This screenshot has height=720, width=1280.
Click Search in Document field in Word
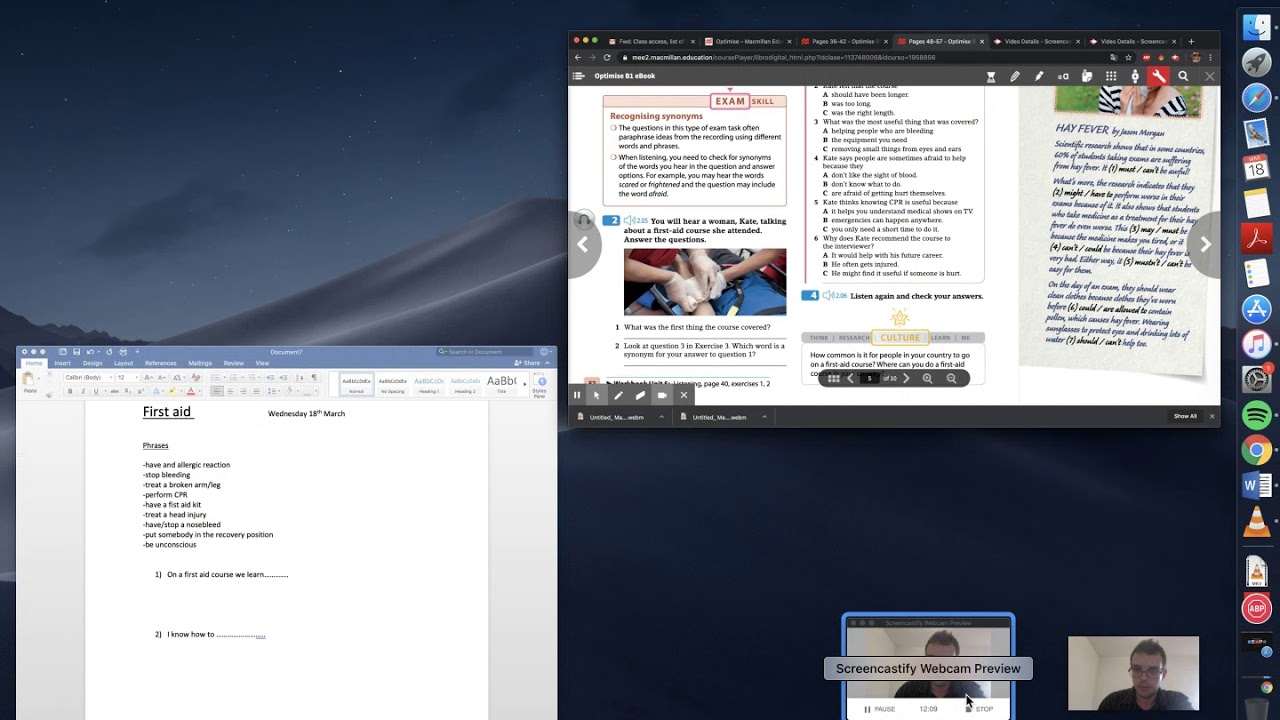486,352
